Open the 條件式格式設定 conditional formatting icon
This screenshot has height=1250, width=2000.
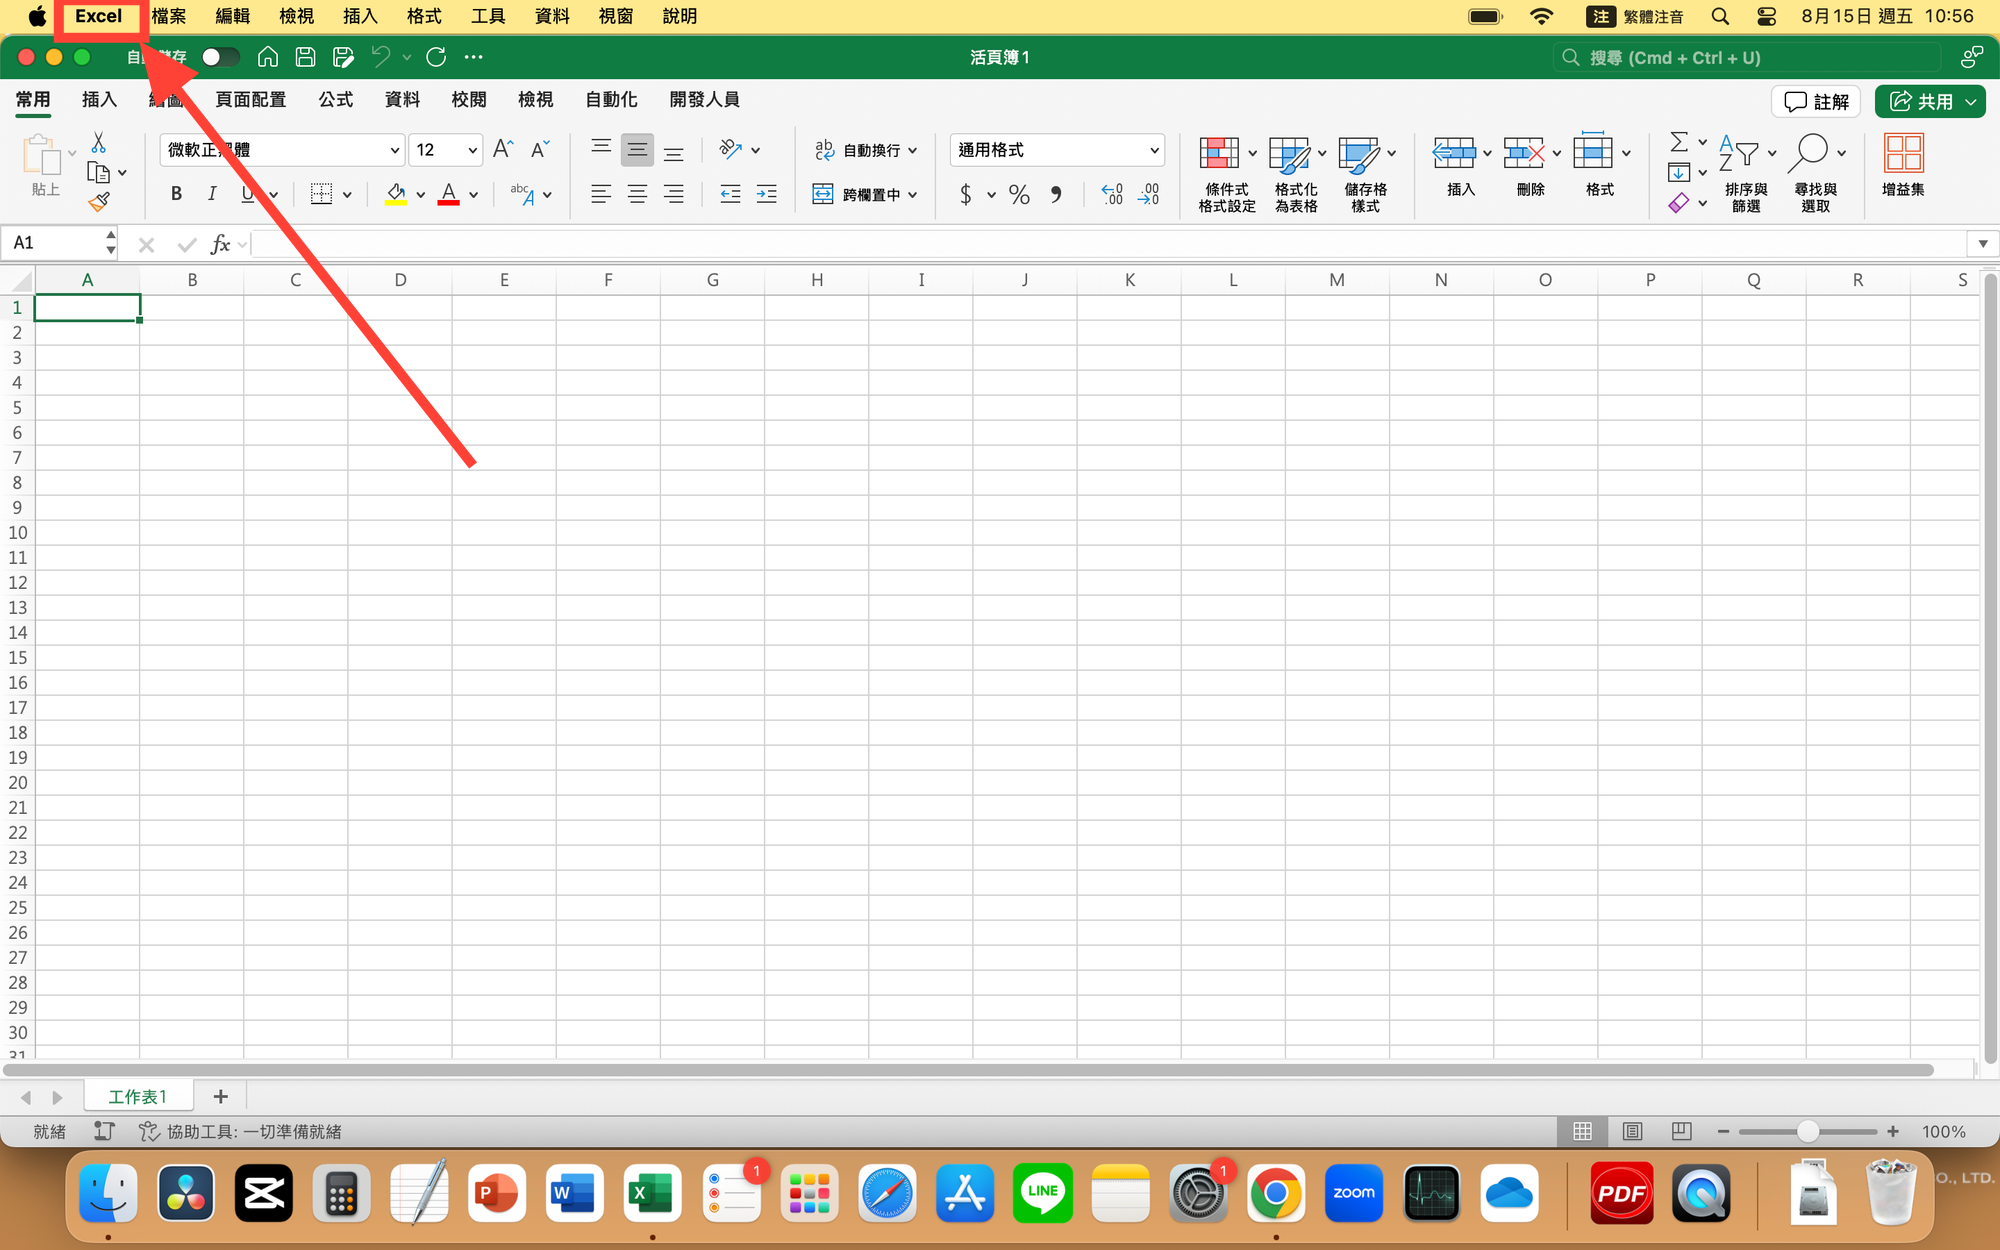[x=1219, y=155]
